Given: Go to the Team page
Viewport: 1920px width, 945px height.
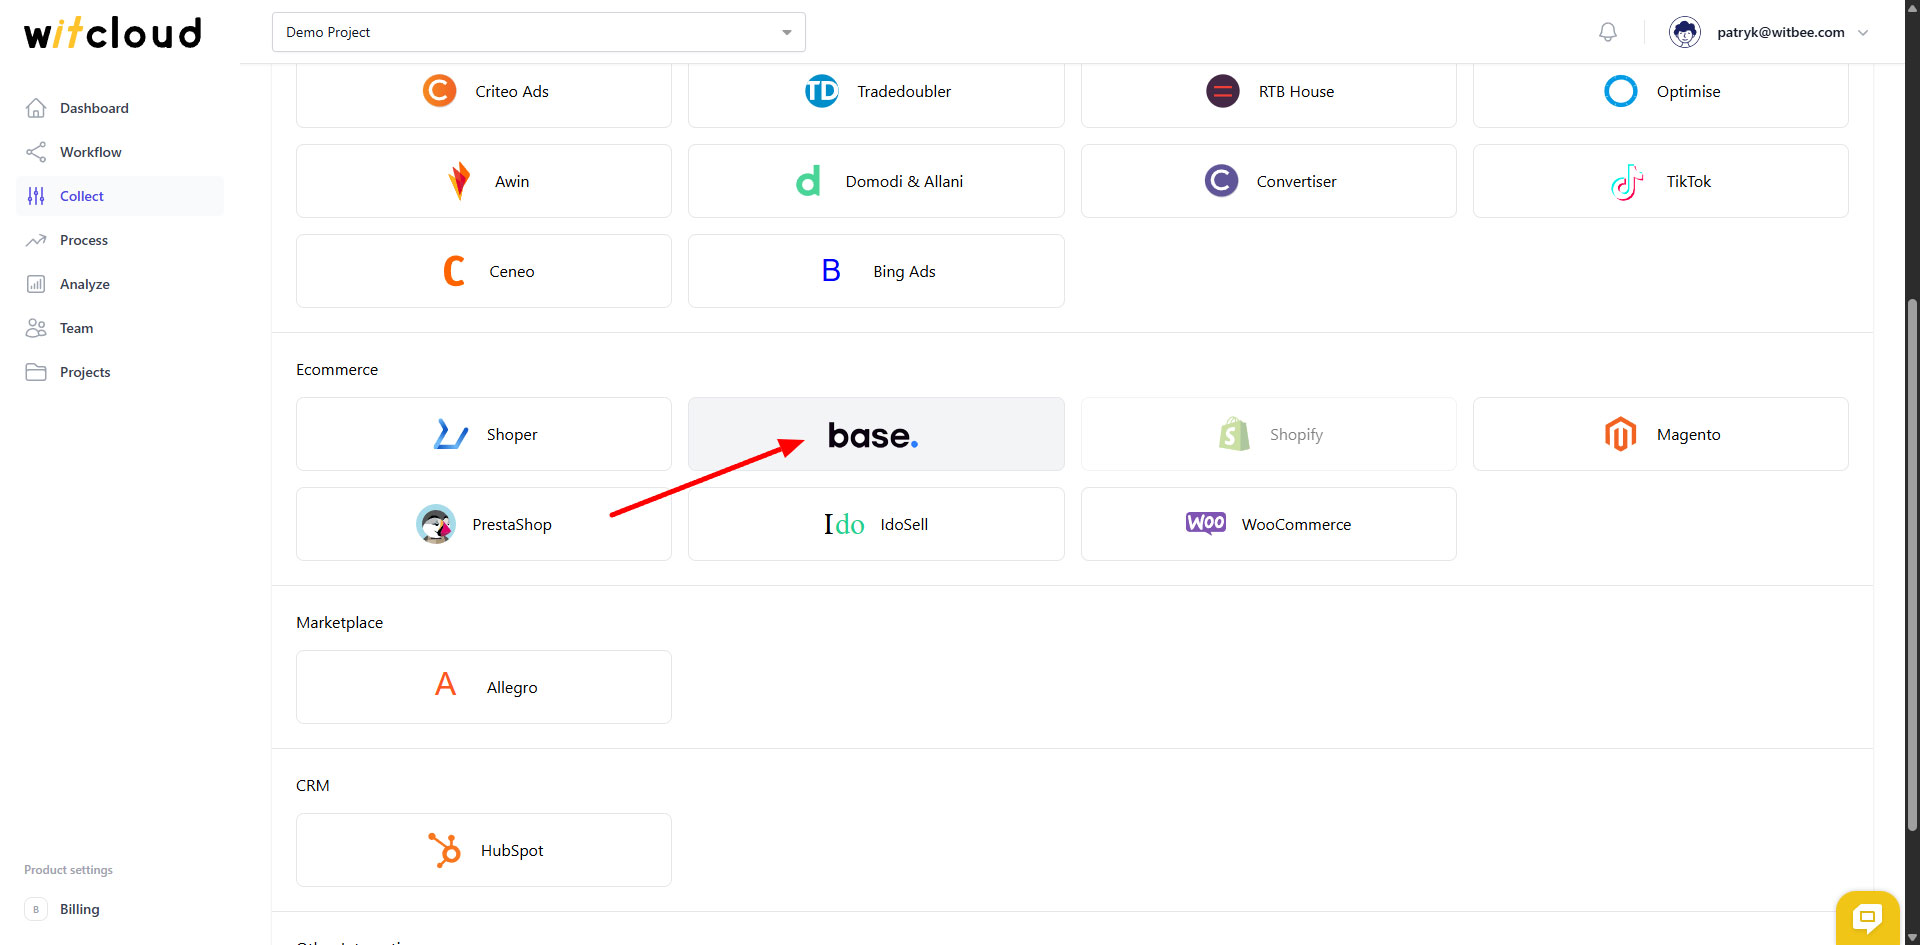Looking at the screenshot, I should click(120, 328).
